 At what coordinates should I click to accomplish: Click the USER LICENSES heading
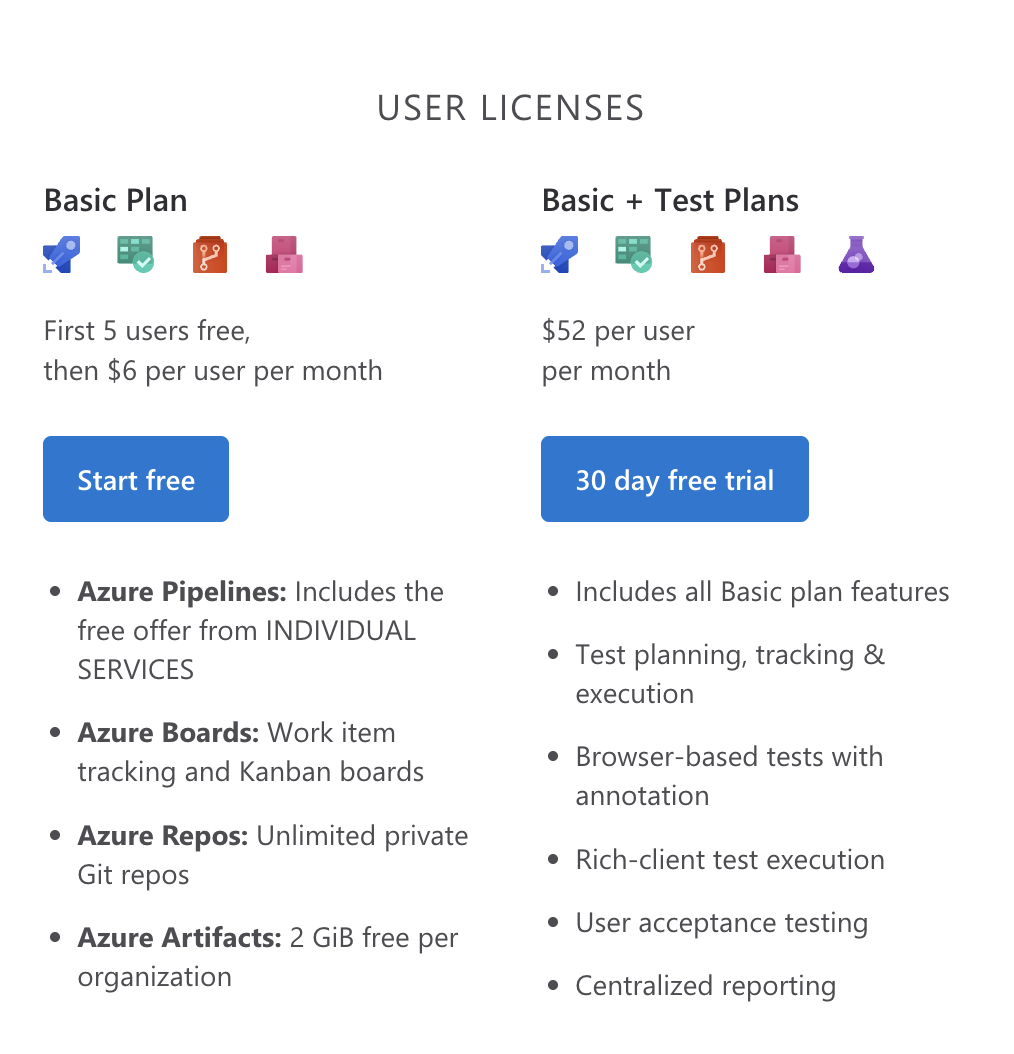tap(510, 108)
